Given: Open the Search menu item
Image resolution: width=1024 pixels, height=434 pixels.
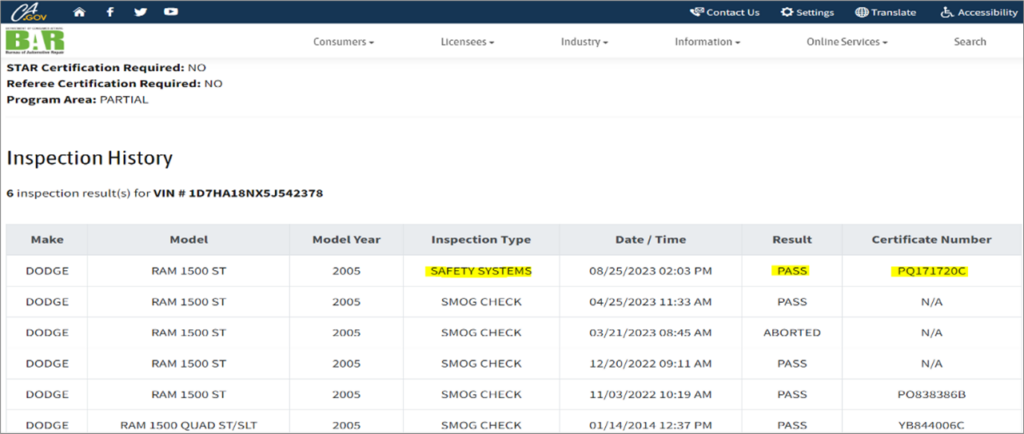Looking at the screenshot, I should (x=970, y=42).
